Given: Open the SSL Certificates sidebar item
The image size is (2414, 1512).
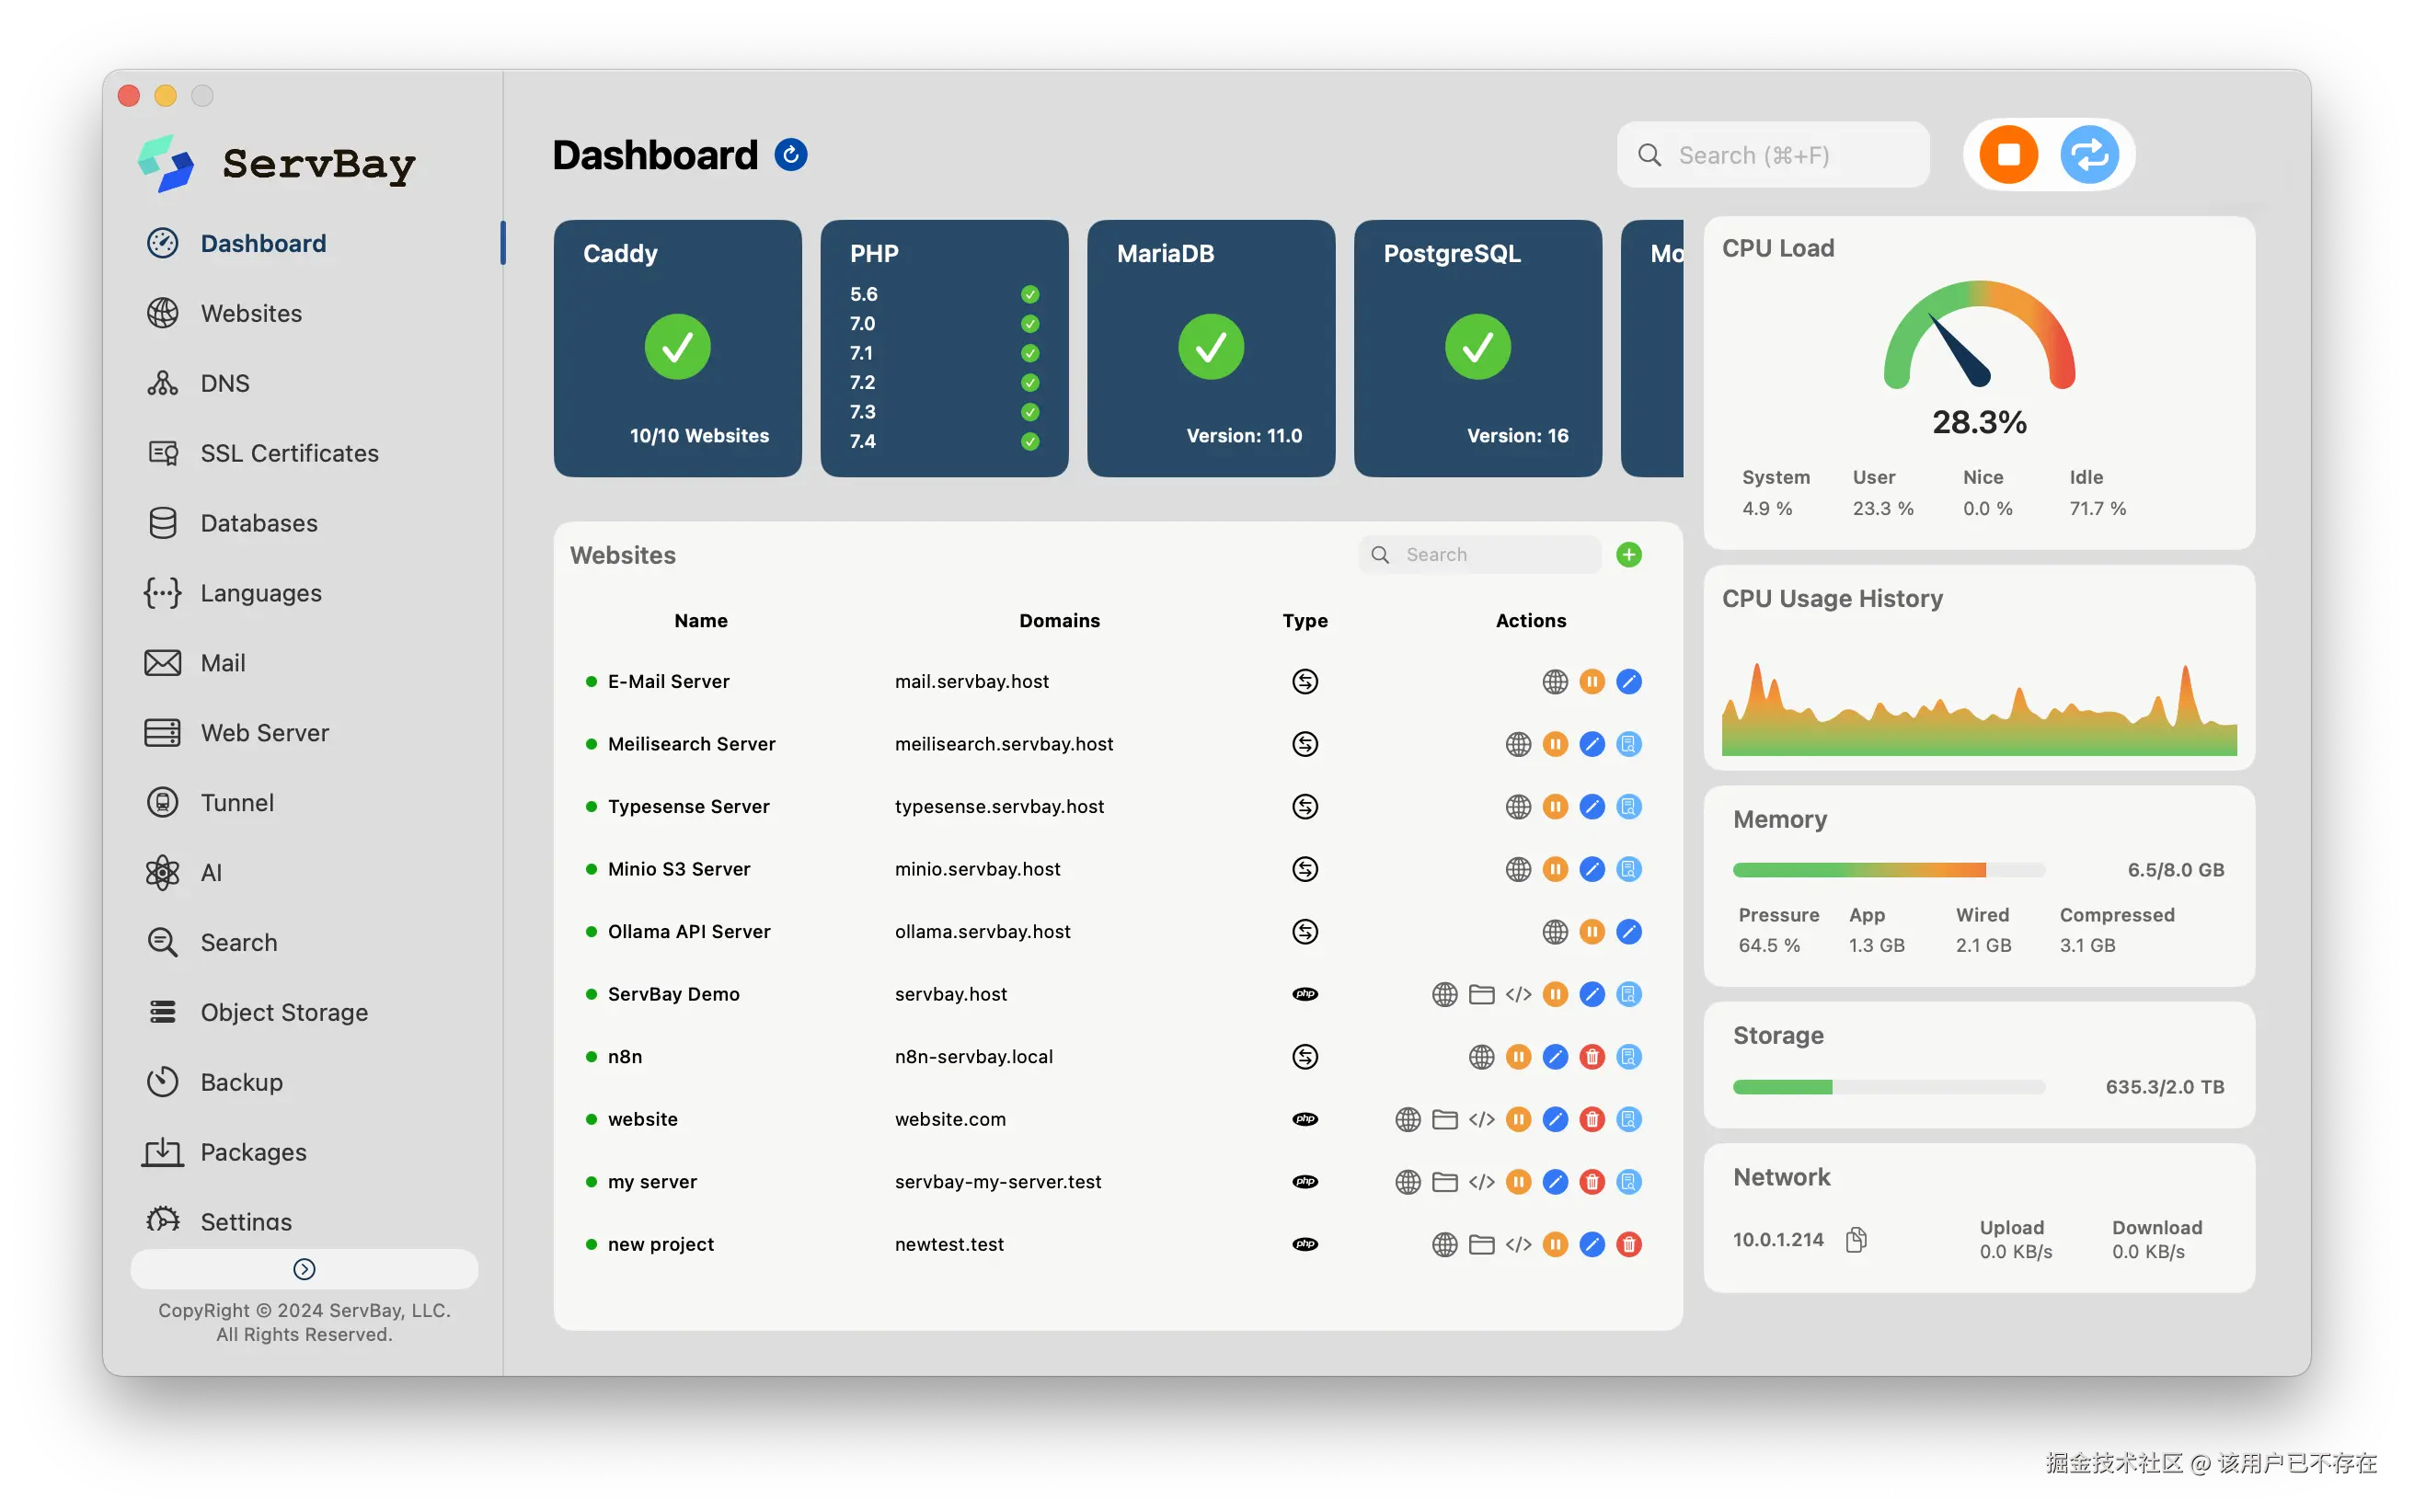Looking at the screenshot, I should point(289,453).
